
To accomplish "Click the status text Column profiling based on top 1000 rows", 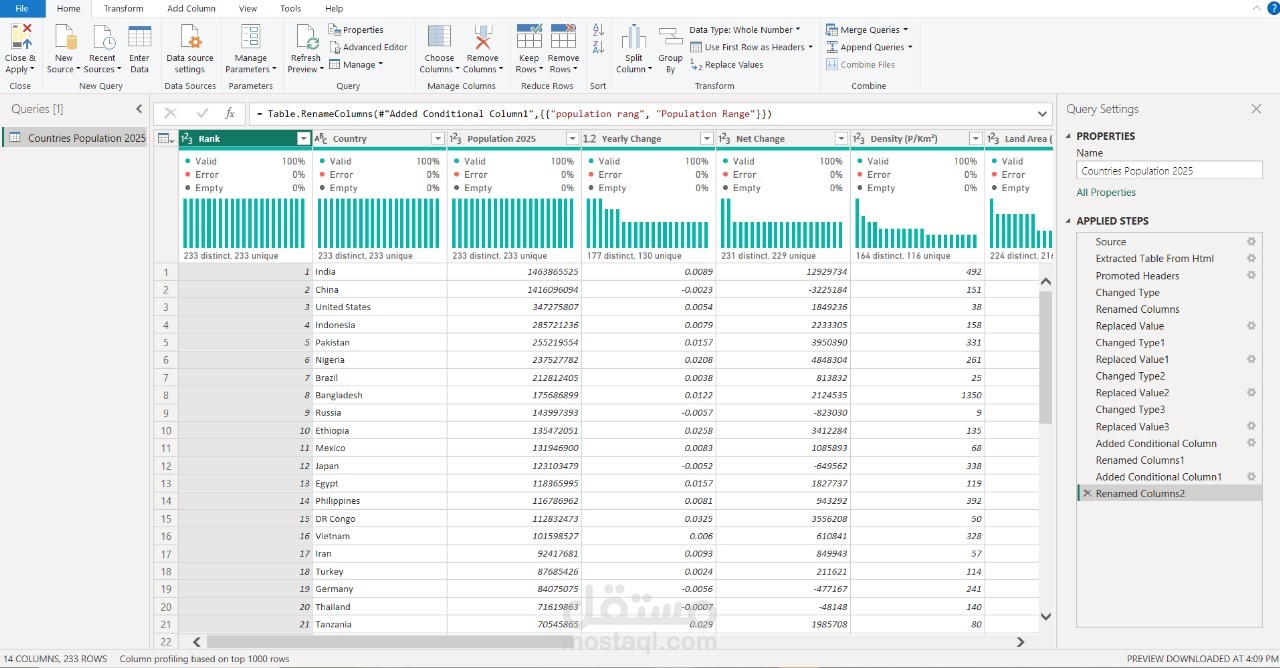I will [204, 659].
